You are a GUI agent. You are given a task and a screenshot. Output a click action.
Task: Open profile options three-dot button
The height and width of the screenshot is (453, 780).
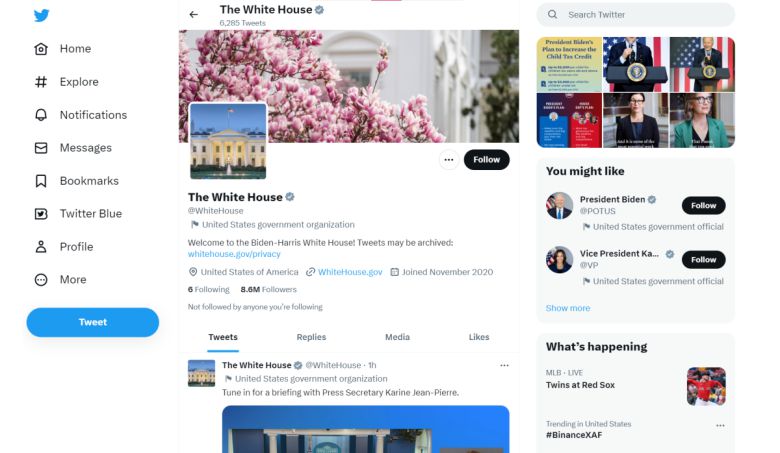449,160
